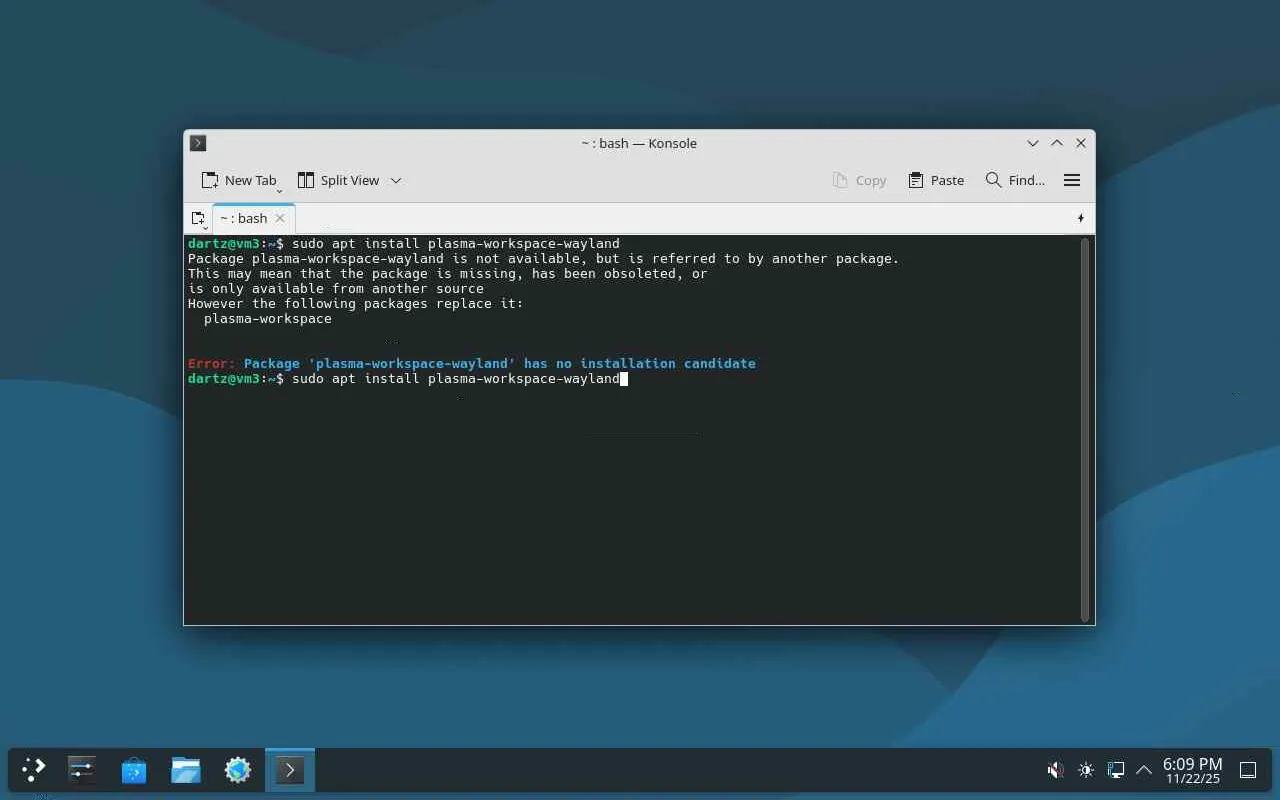Click the Paste toolbar button

[936, 180]
